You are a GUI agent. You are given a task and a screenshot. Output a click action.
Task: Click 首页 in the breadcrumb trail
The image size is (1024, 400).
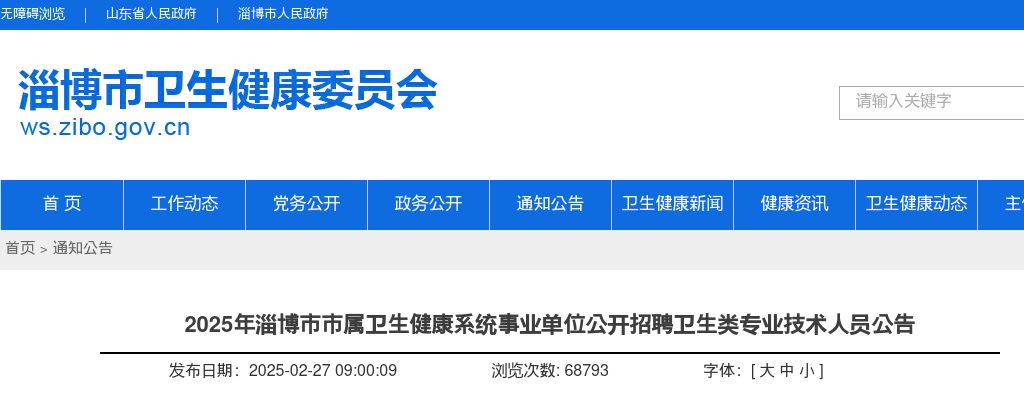coord(20,248)
